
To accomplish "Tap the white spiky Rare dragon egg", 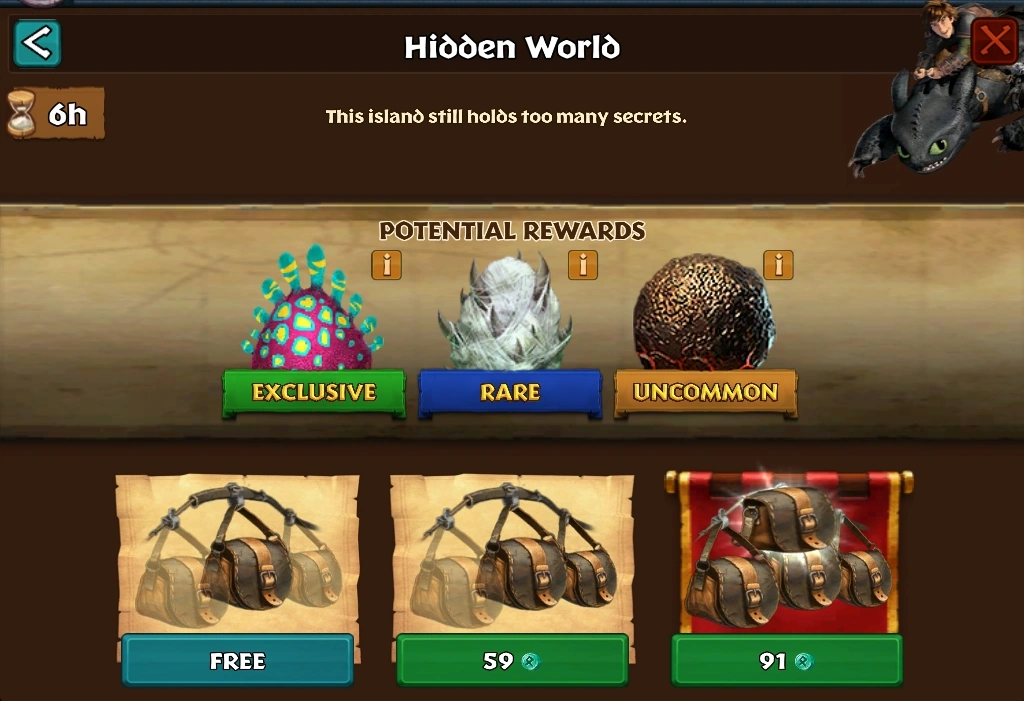I will coord(507,314).
